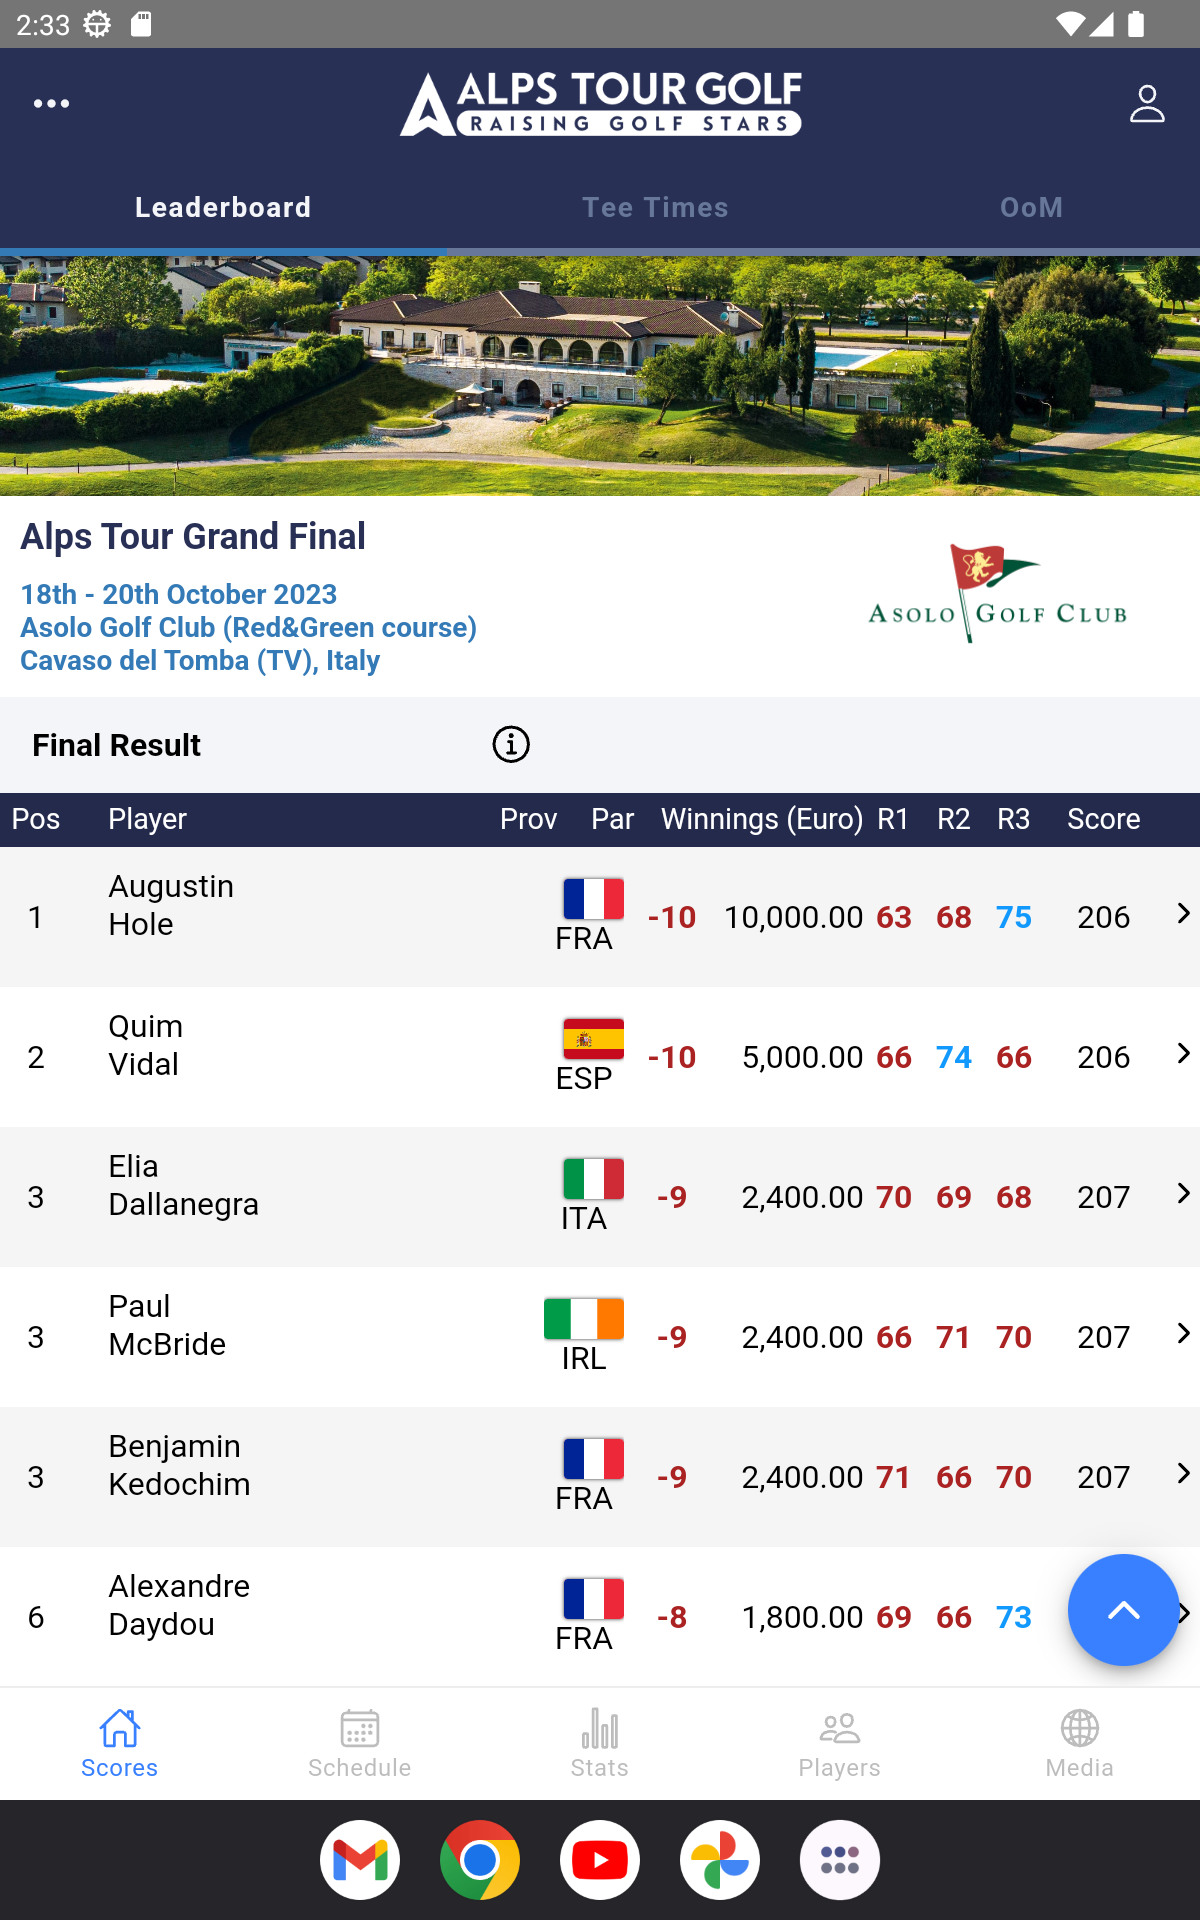Switch to the OoM tab
Screen dimensions: 1200x1920
click(1031, 208)
